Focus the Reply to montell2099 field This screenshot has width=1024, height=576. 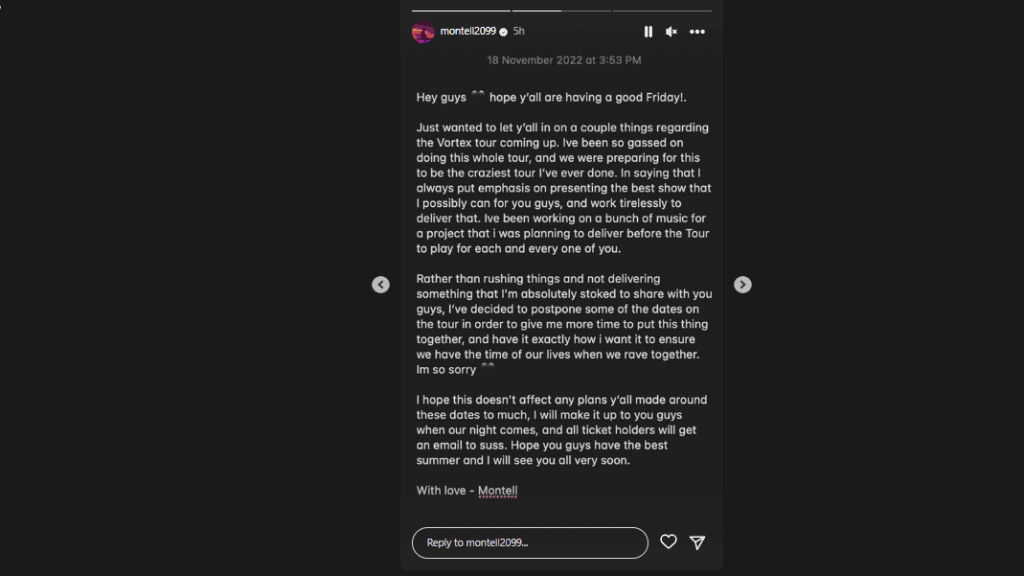coord(530,543)
